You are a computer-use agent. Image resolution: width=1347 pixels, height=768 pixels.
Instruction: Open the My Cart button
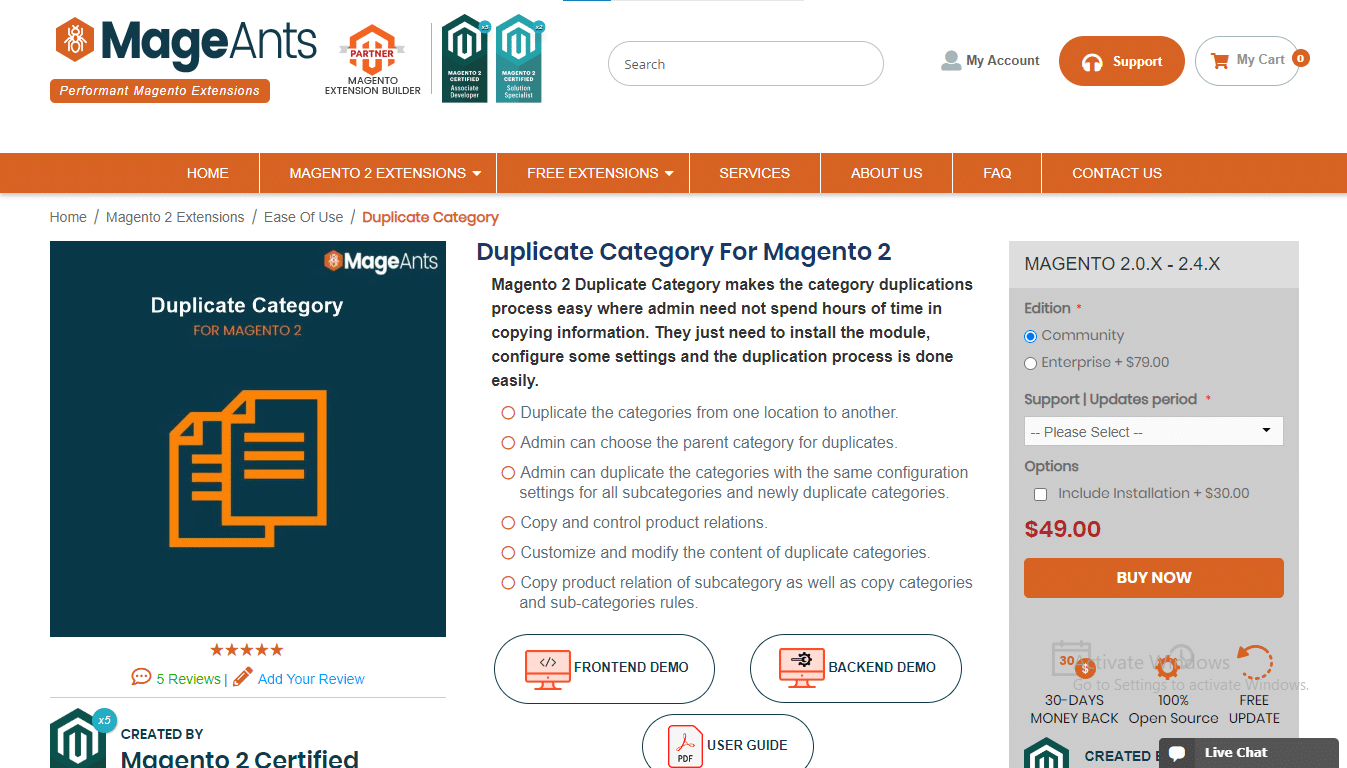pos(1247,61)
